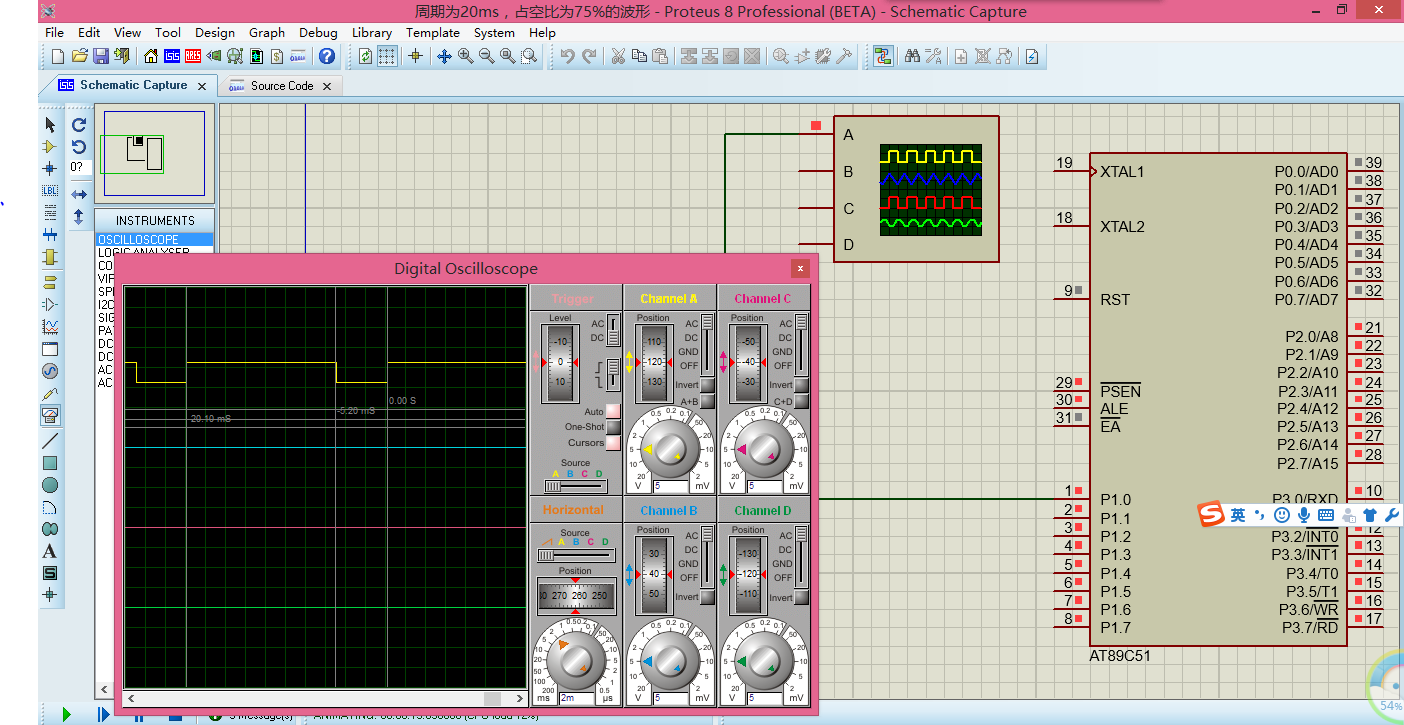Switch to the Source Code tab
The height and width of the screenshot is (725, 1404).
(282, 86)
